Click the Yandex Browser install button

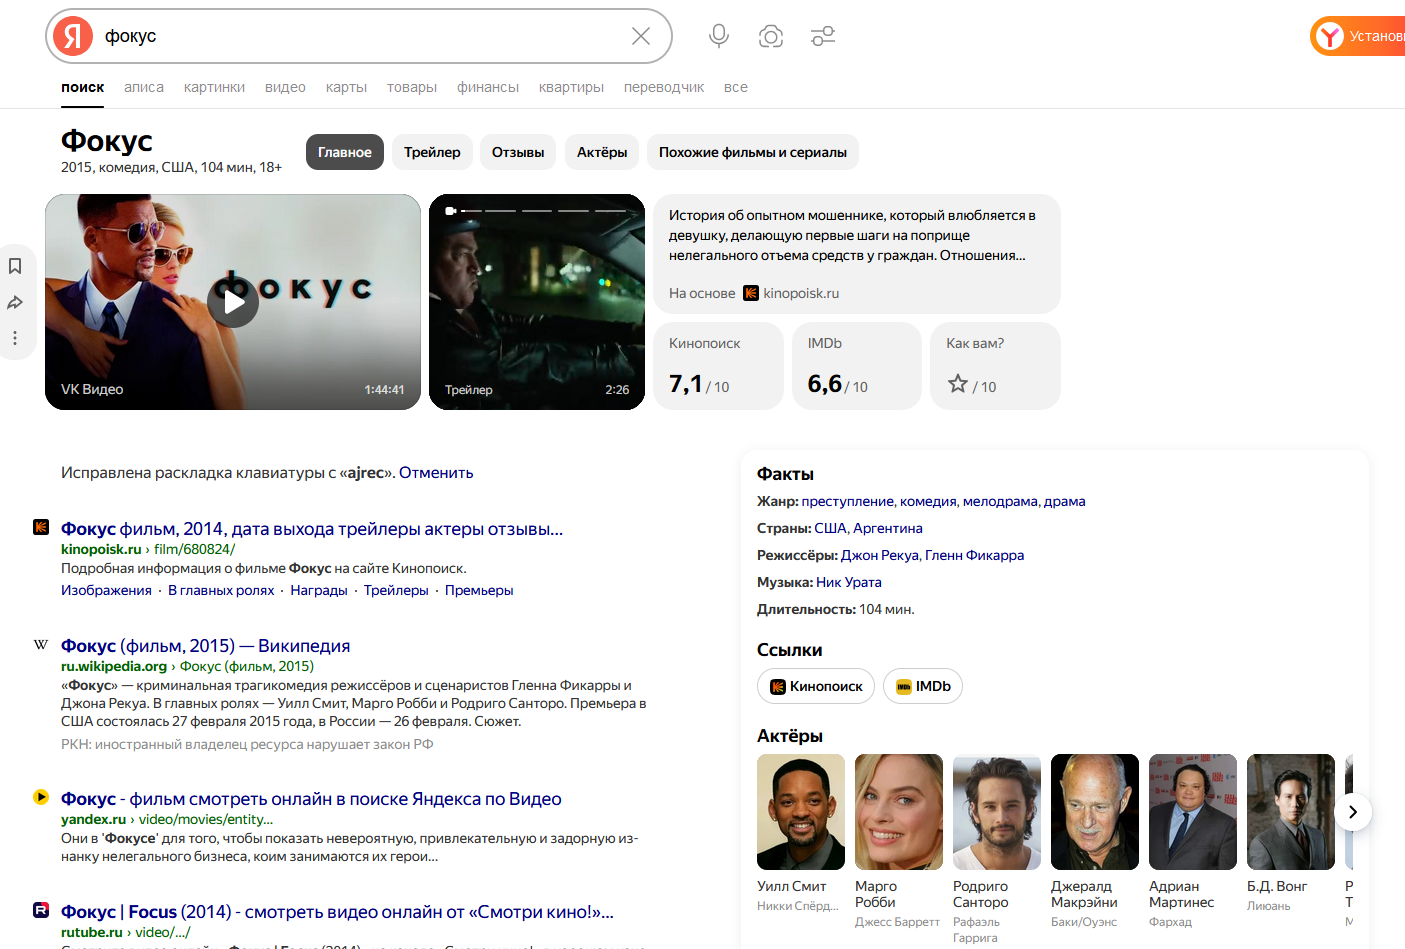coord(1358,36)
